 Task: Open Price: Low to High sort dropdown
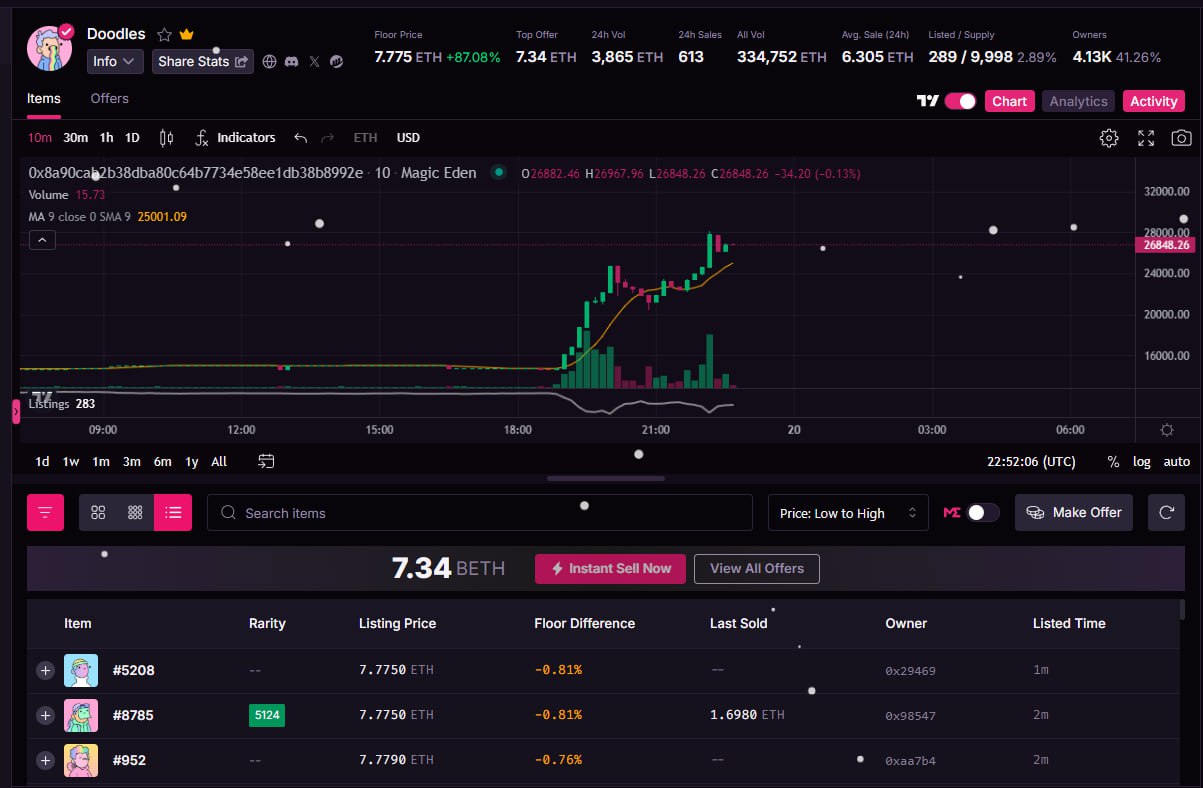(848, 513)
